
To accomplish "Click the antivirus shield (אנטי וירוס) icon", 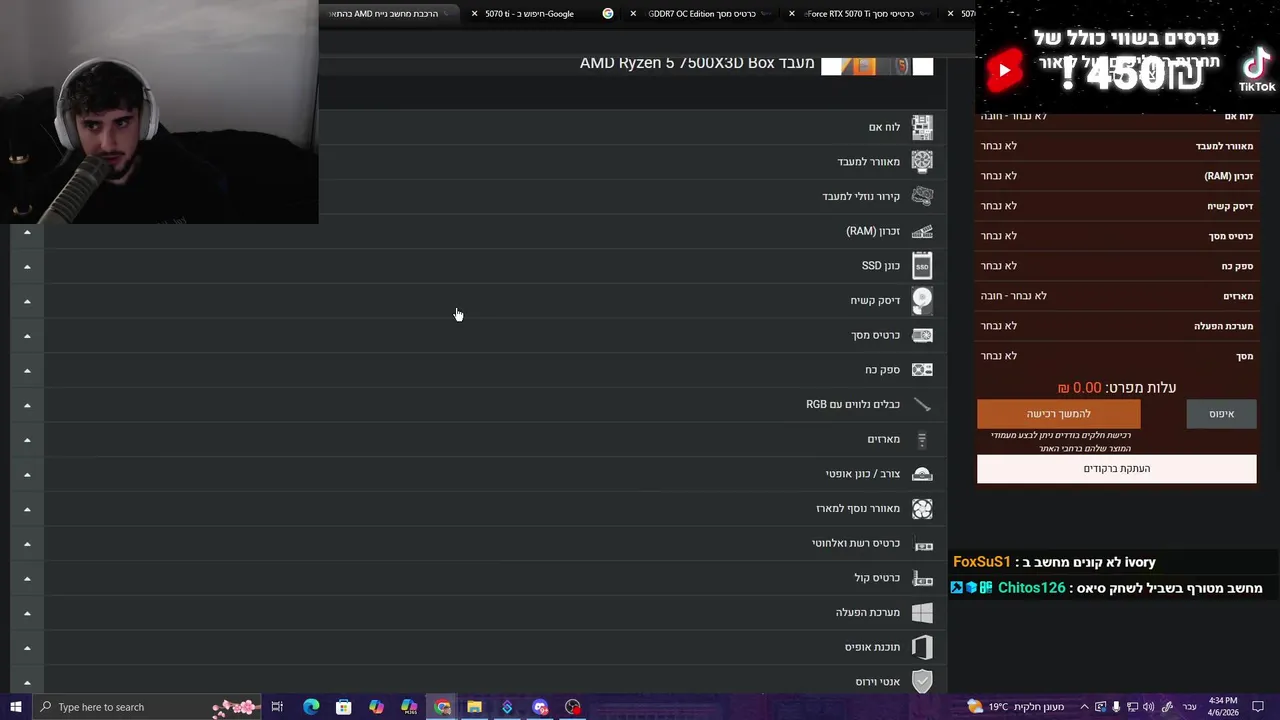I will click(922, 682).
